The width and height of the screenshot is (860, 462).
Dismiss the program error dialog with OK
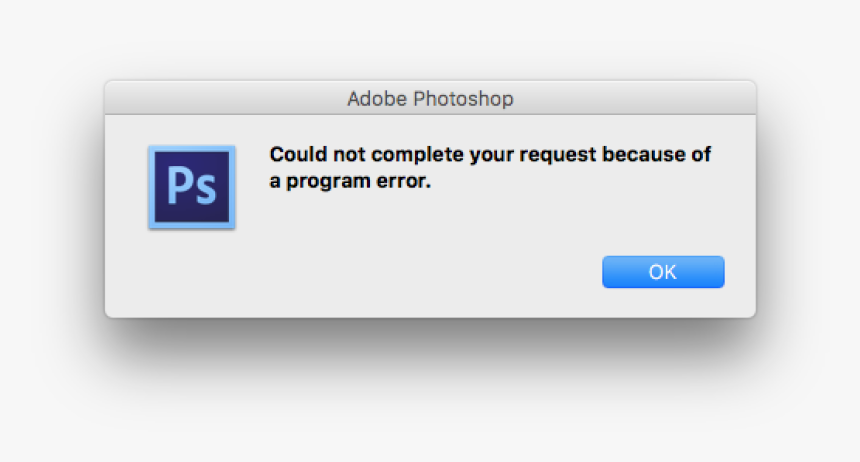pyautogui.click(x=663, y=272)
